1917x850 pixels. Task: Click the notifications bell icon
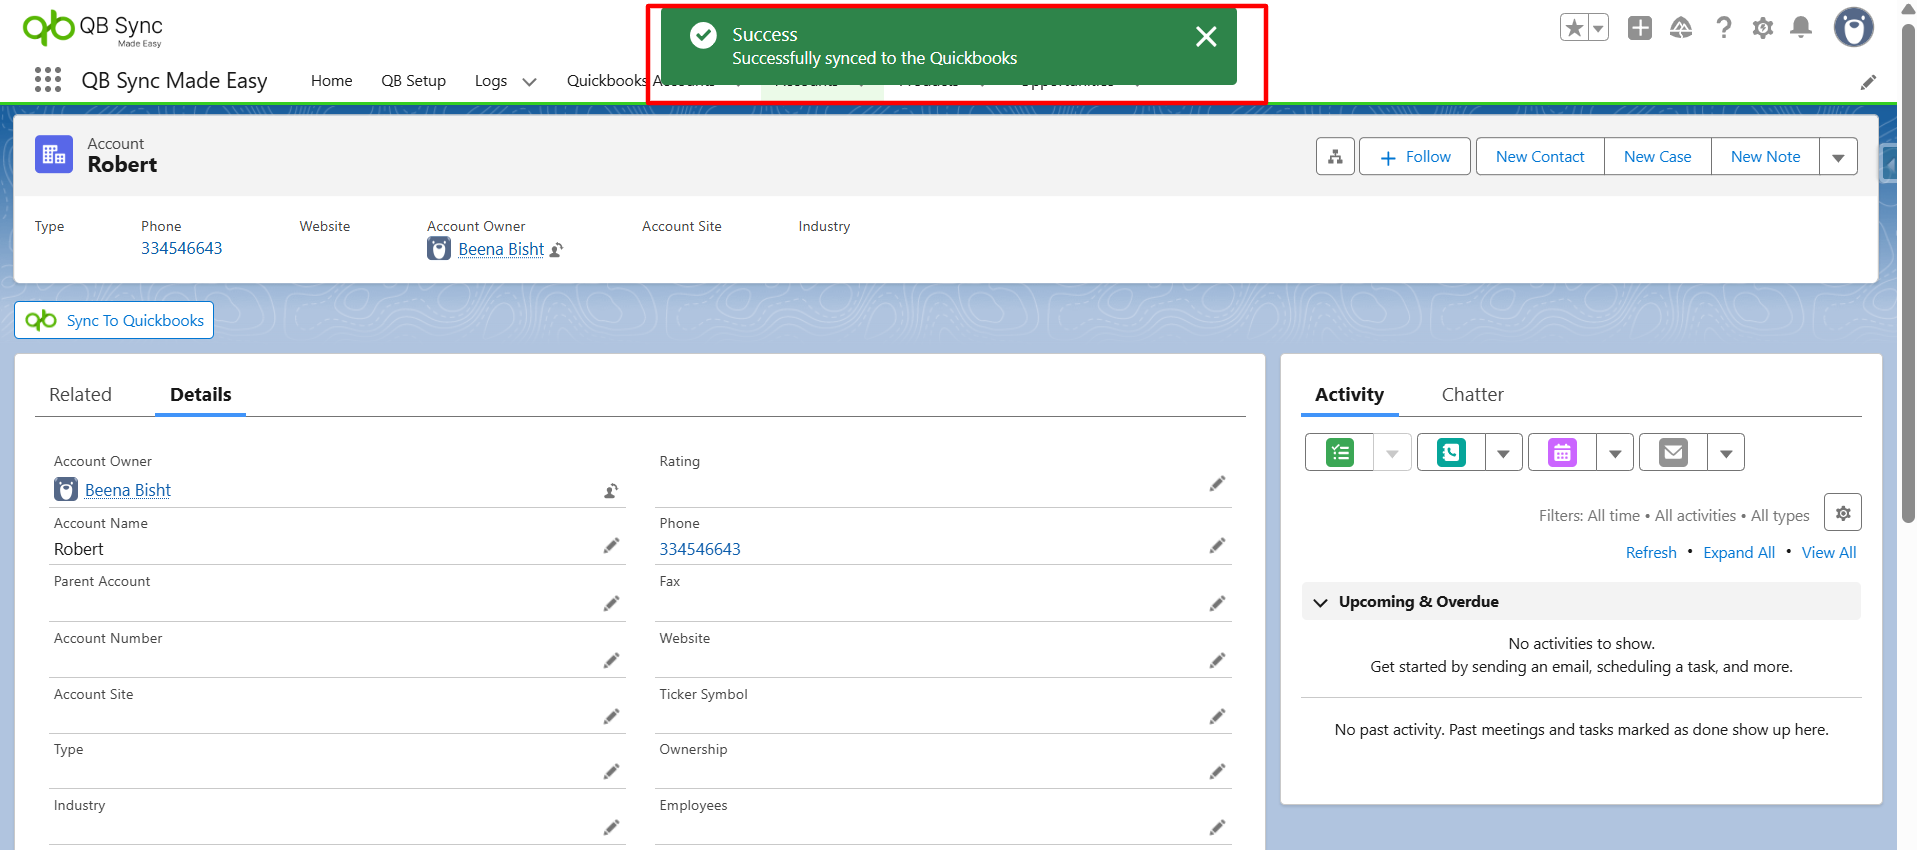click(1800, 28)
